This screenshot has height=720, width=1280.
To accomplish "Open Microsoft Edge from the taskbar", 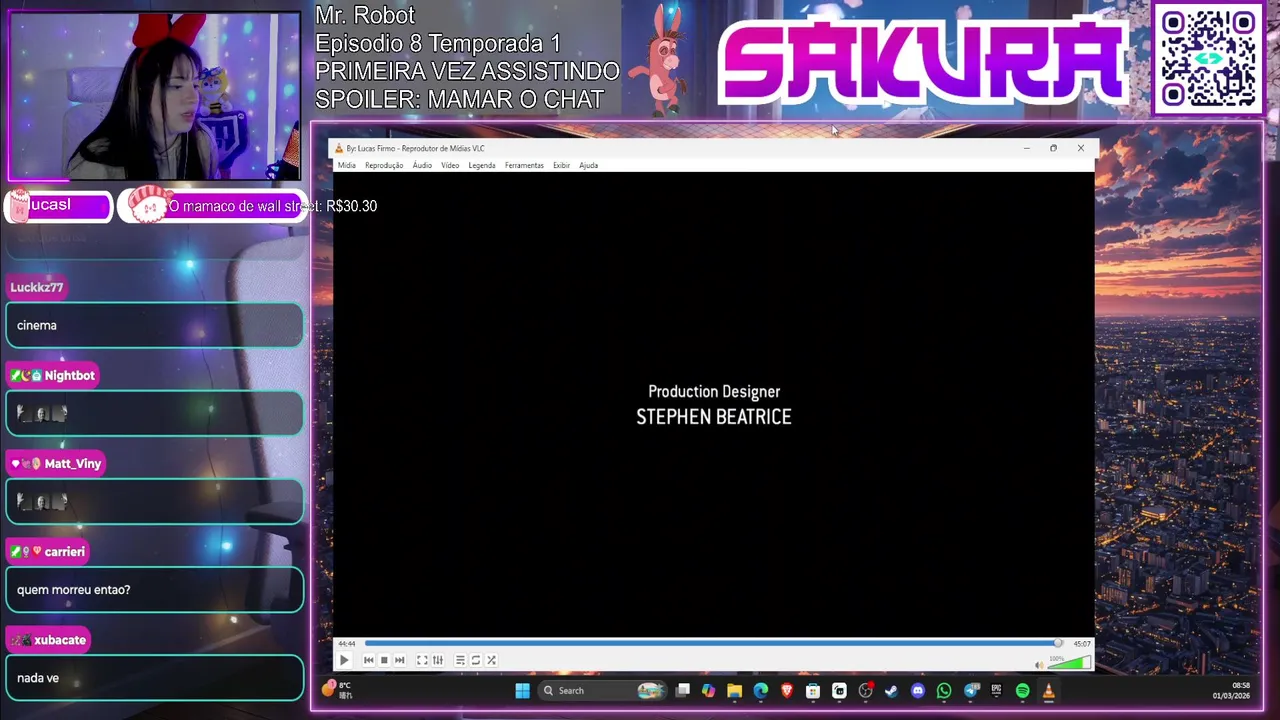I will 760,690.
